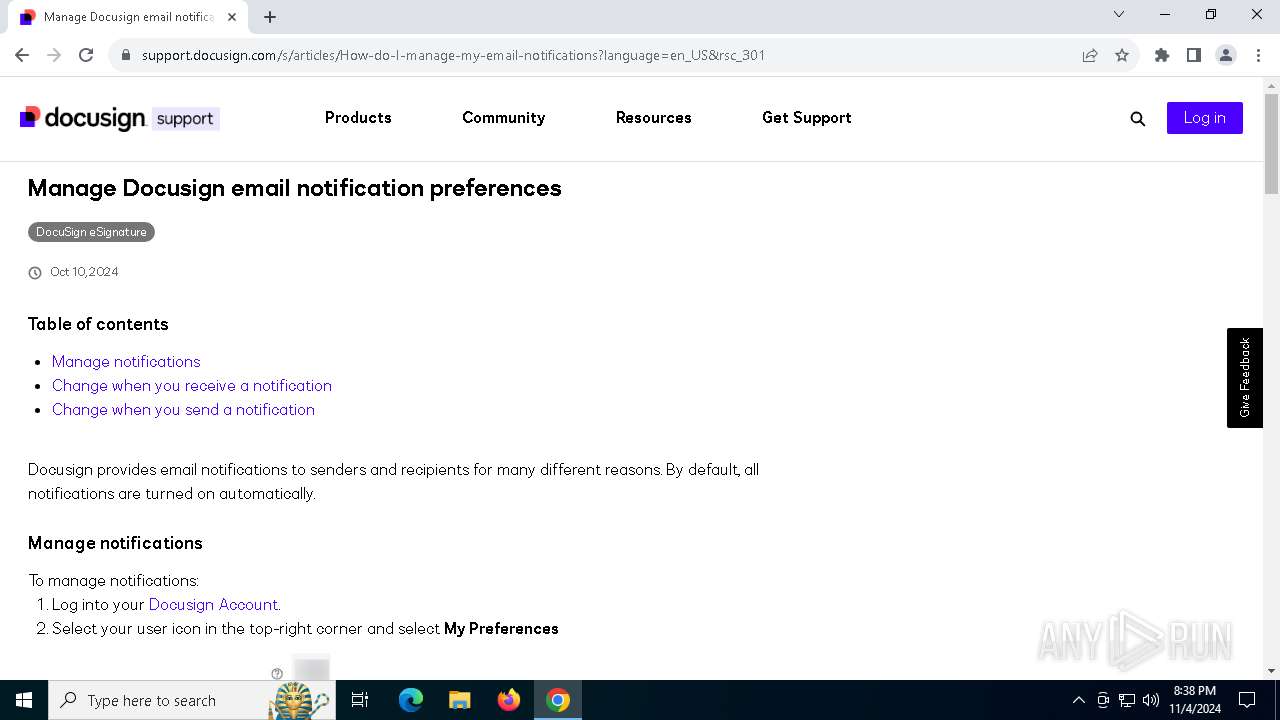
Task: Launch Firefox from taskbar
Action: coord(509,700)
